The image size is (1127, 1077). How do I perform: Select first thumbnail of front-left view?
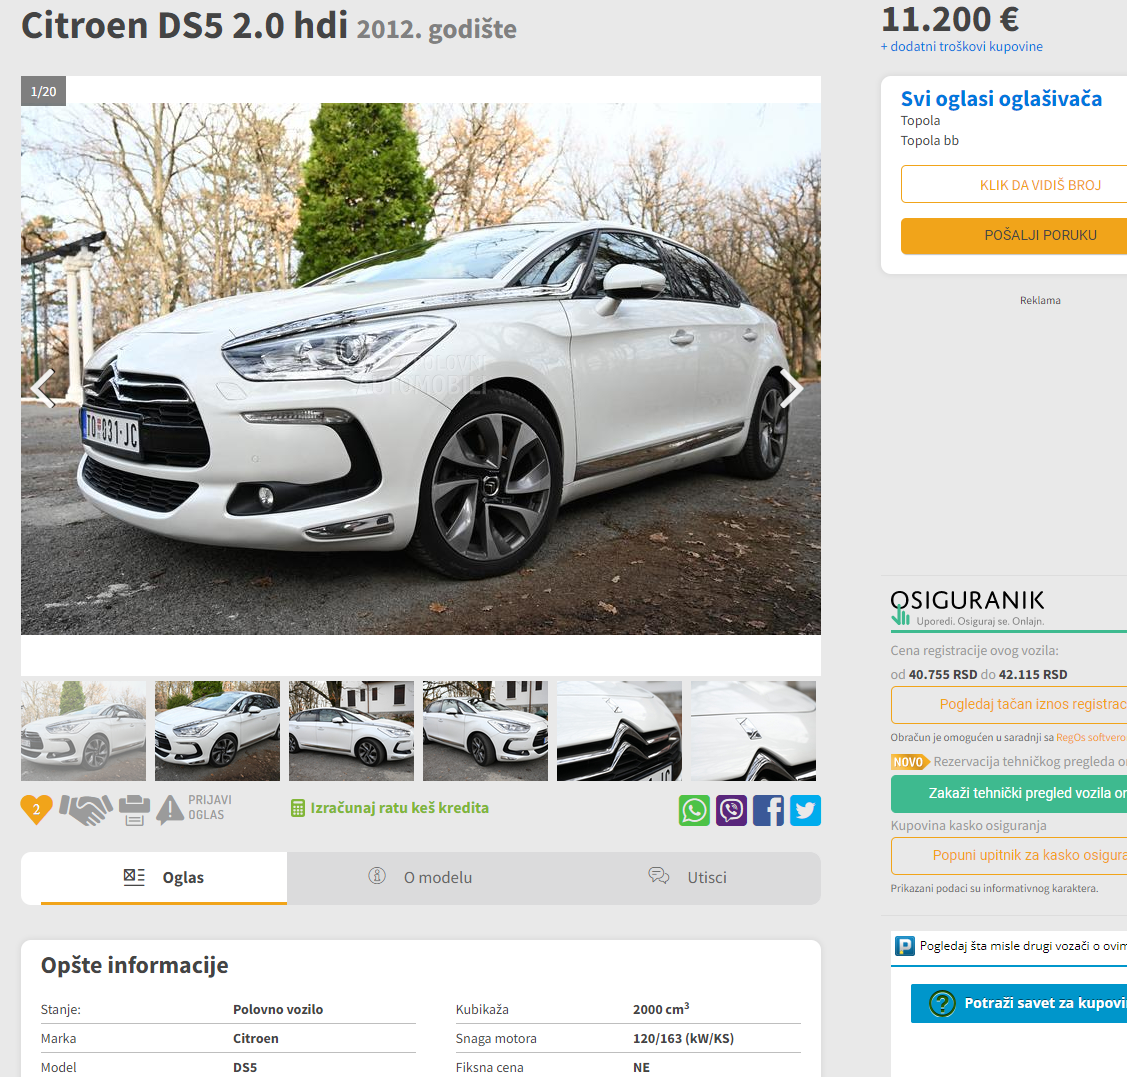[83, 730]
